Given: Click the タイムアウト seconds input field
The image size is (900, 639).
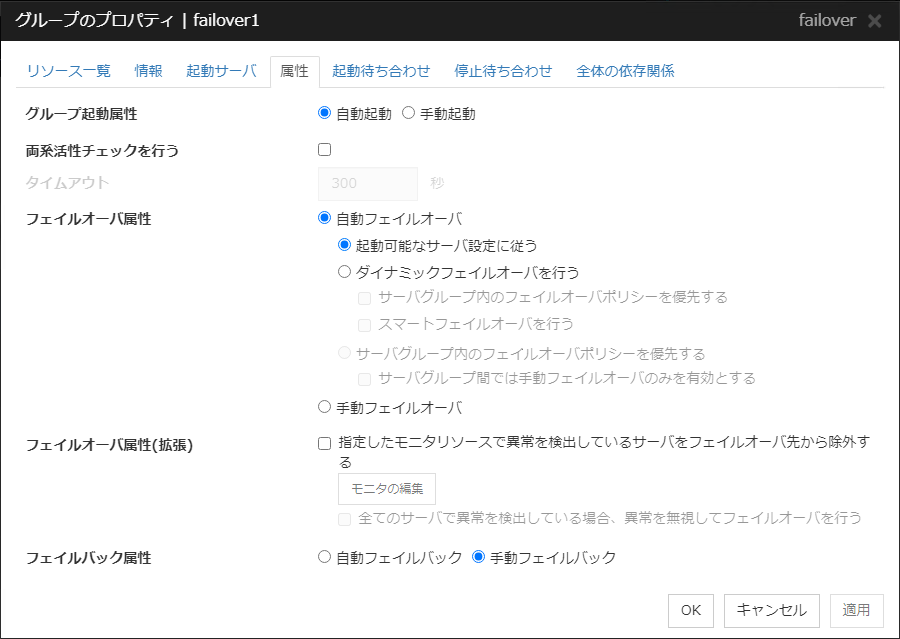Looking at the screenshot, I should pyautogui.click(x=368, y=184).
